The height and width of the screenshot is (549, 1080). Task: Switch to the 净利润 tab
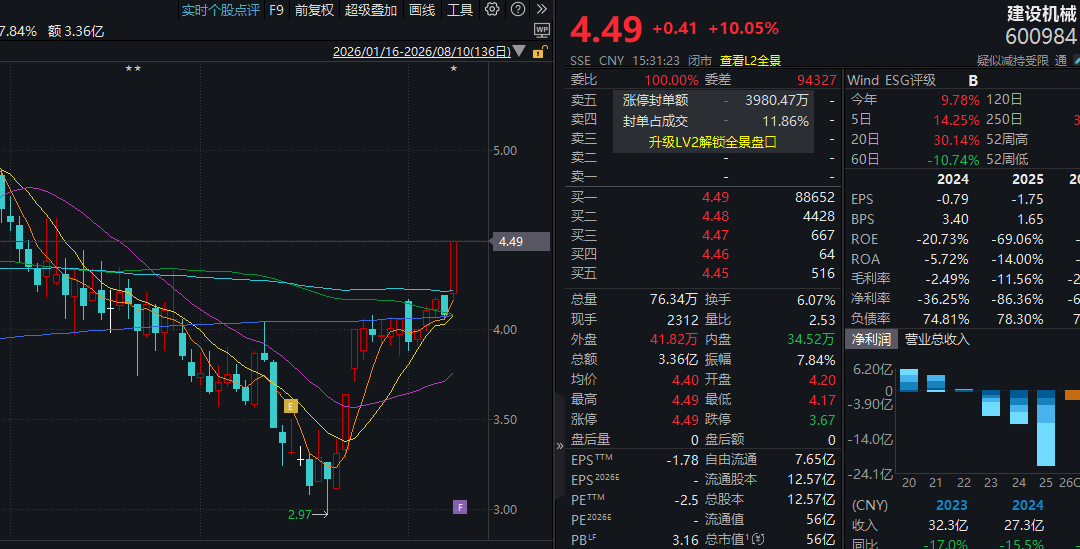coord(871,339)
